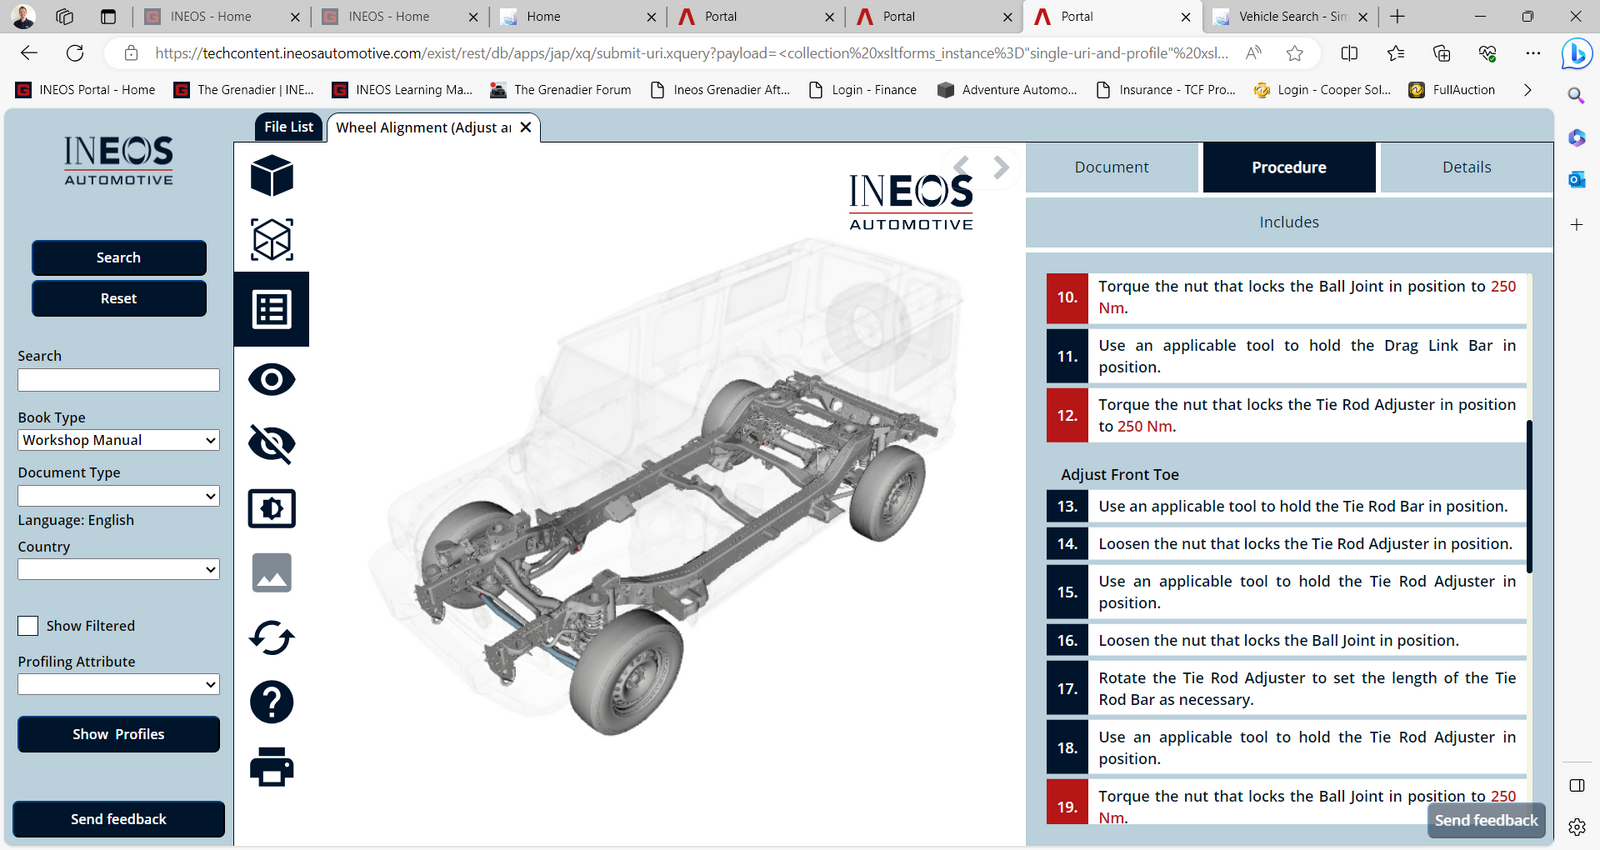Open browser favorites list icon

1396,53
